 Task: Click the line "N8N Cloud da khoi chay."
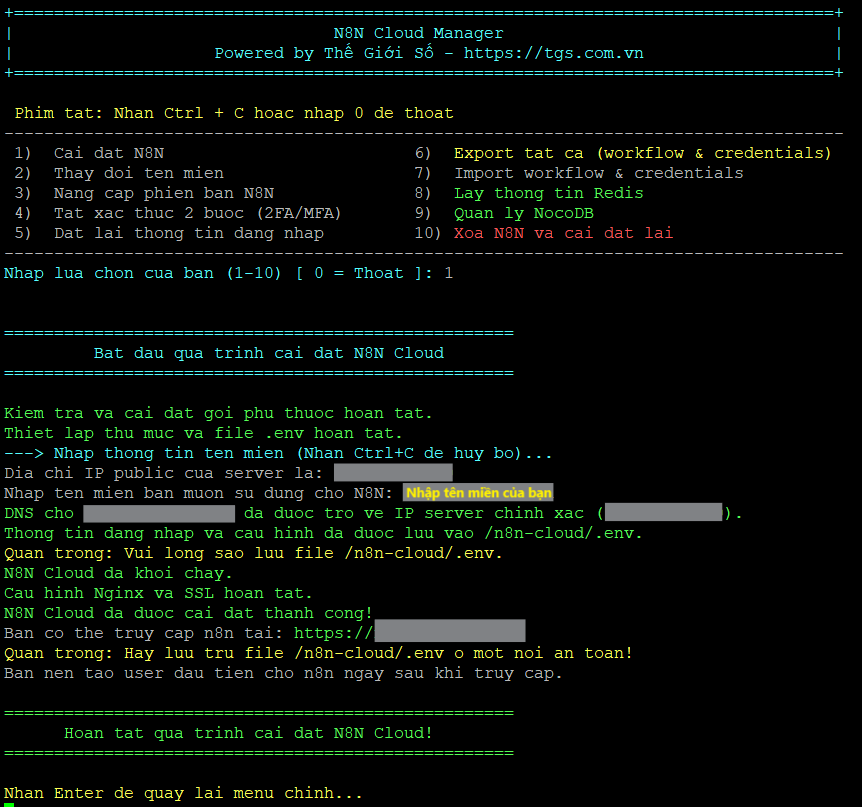(118, 573)
